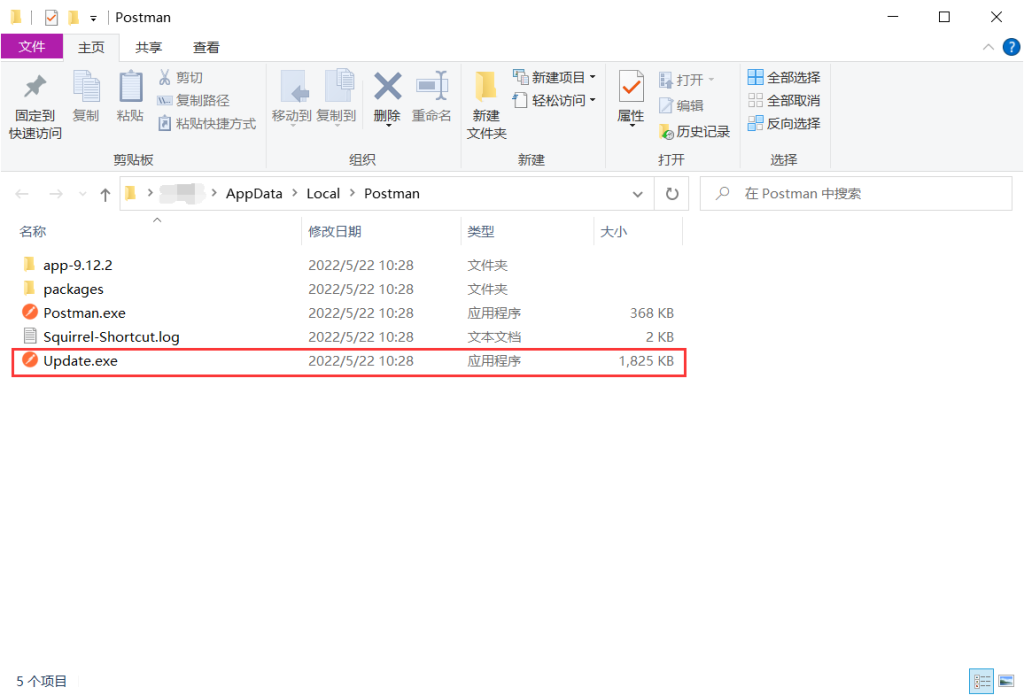
Task: Expand chevron after AppData breadcrumb
Action: point(295,193)
